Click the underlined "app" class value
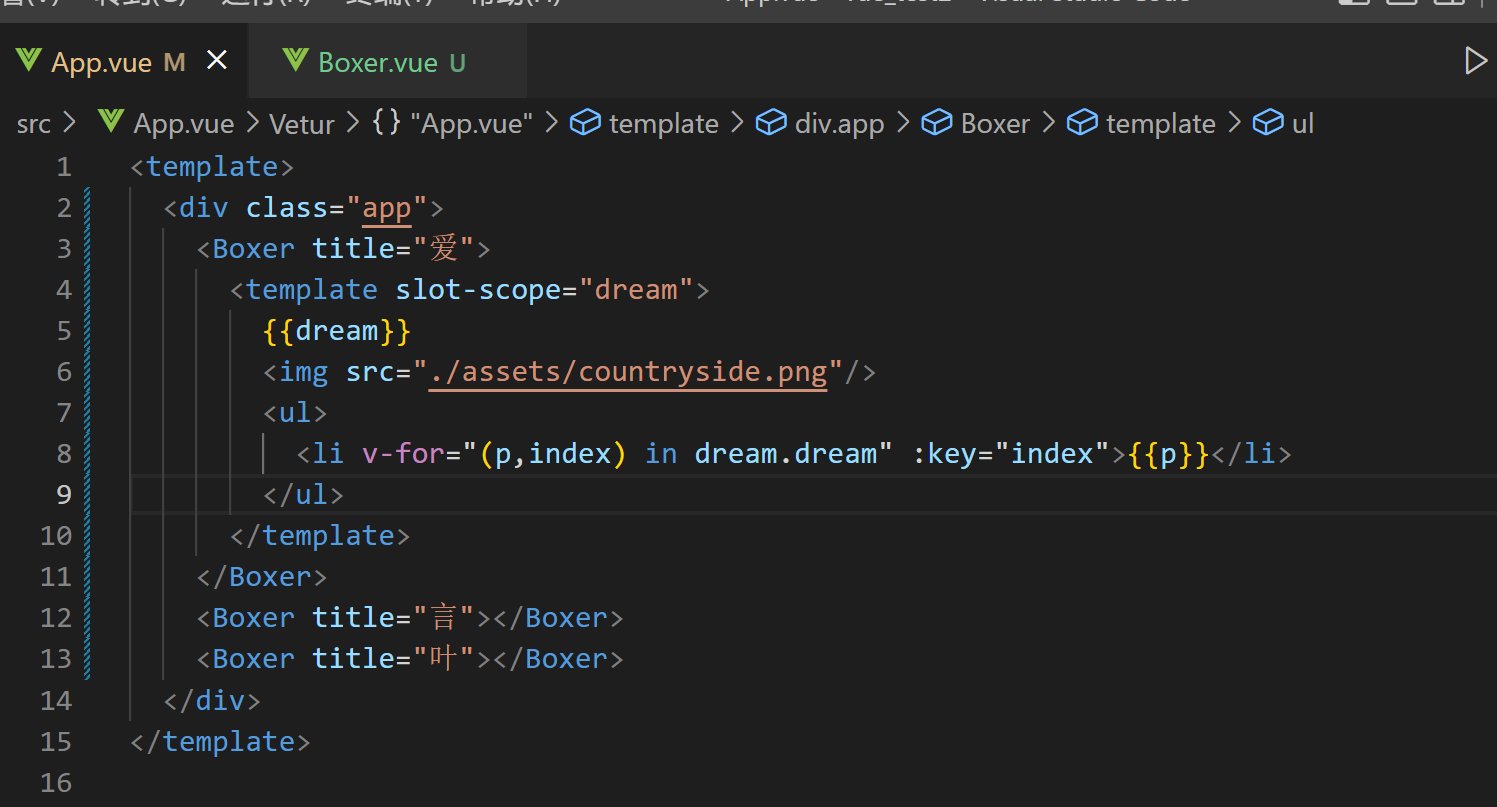The height and width of the screenshot is (807, 1497). 386,208
